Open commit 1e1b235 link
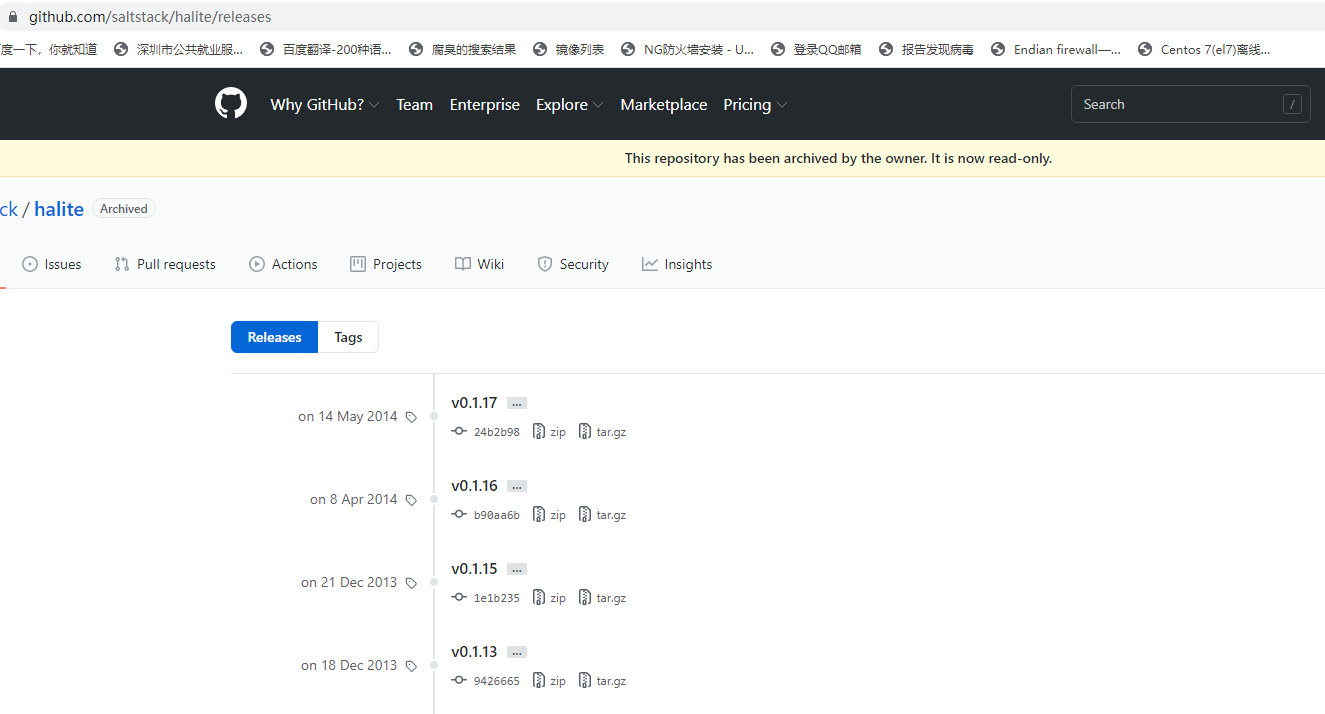The image size is (1325, 714). [x=497, y=598]
